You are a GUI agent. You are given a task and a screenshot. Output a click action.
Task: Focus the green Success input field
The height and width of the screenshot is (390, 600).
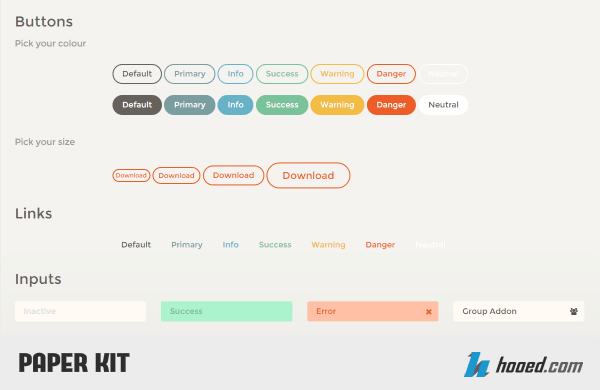click(227, 311)
